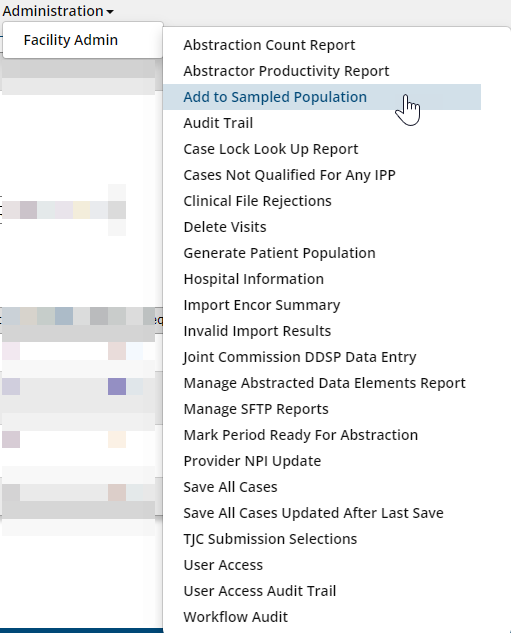Open Provider NPI Update
The image size is (511, 633).
(252, 461)
